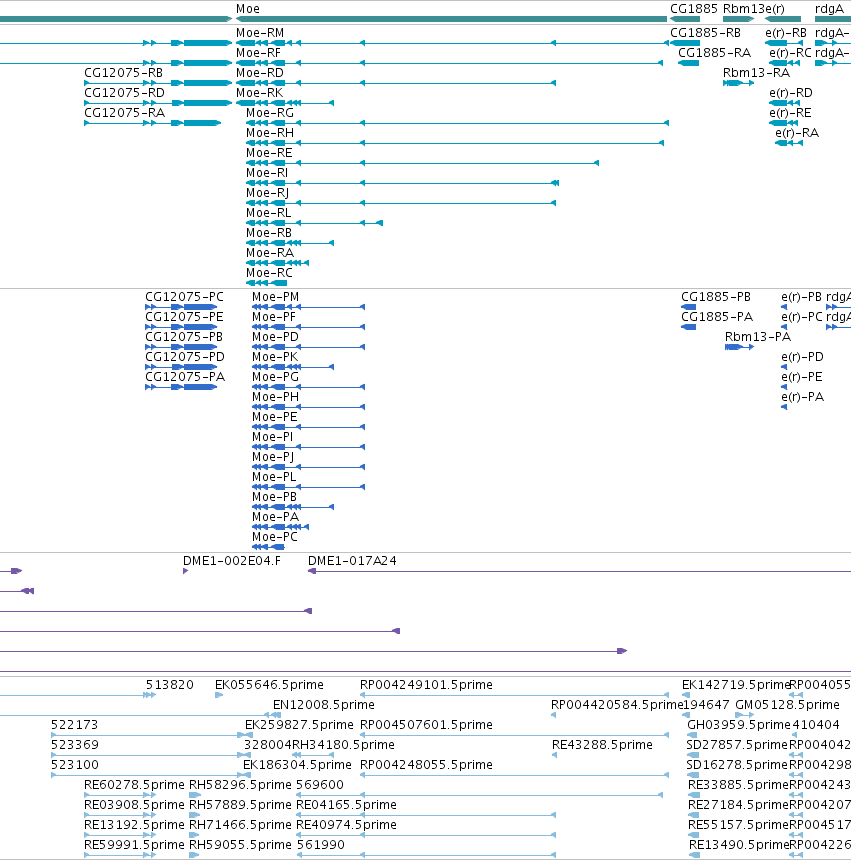Click the 523369 EST label
Screen dimensions: 851x860
[x=74, y=745]
